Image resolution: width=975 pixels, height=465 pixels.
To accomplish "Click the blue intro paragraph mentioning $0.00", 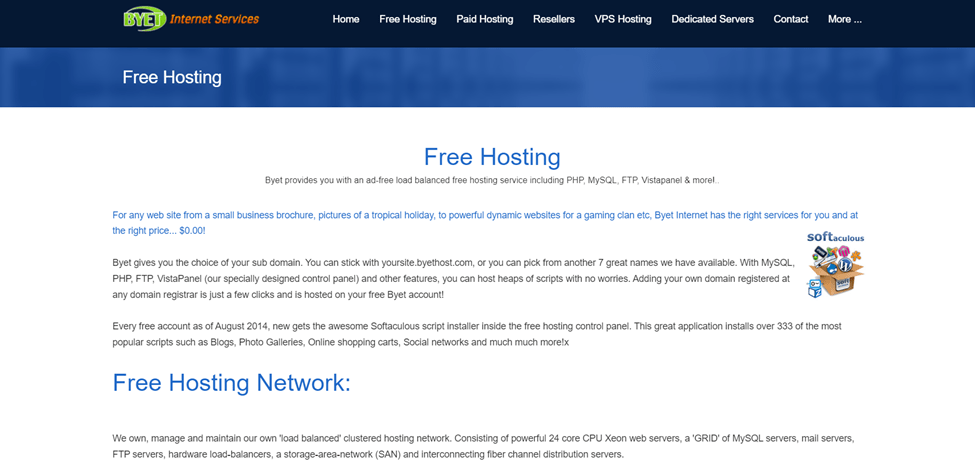I will coord(485,222).
